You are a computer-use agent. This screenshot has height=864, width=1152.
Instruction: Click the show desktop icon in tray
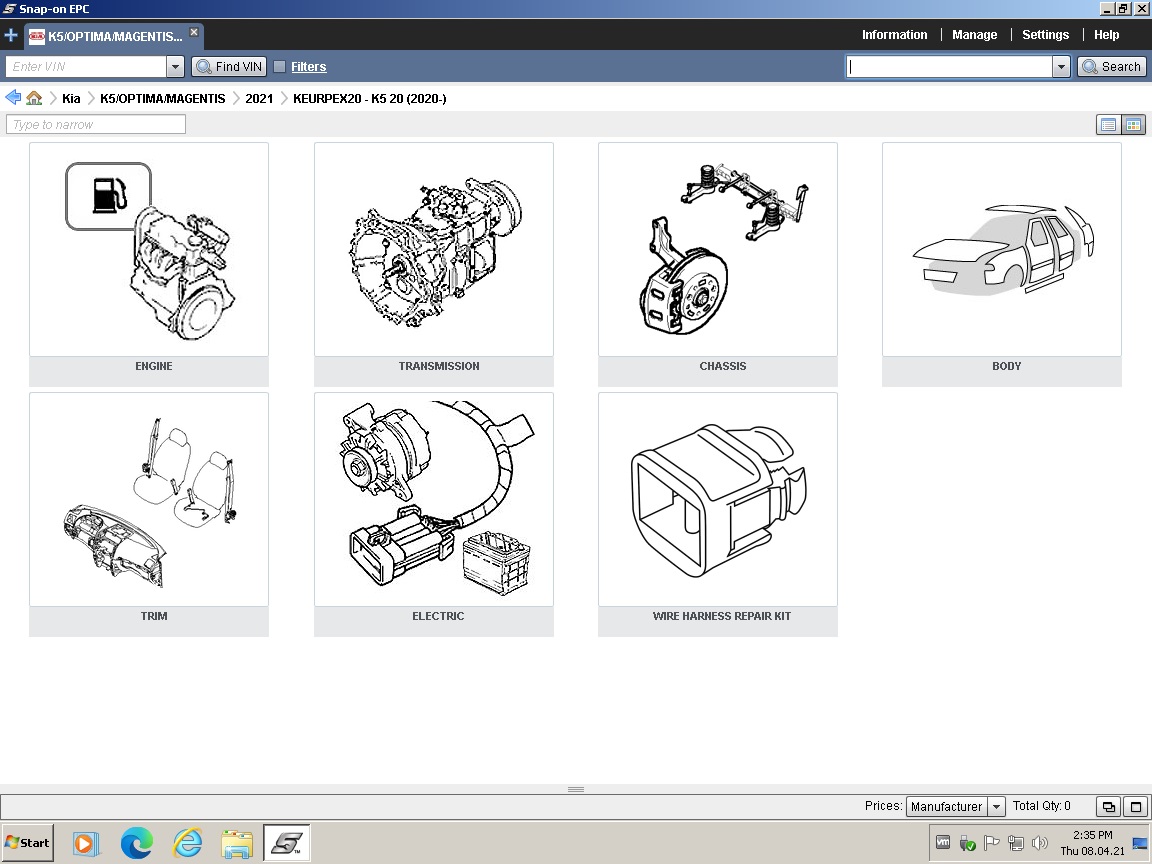pyautogui.click(x=1140, y=843)
